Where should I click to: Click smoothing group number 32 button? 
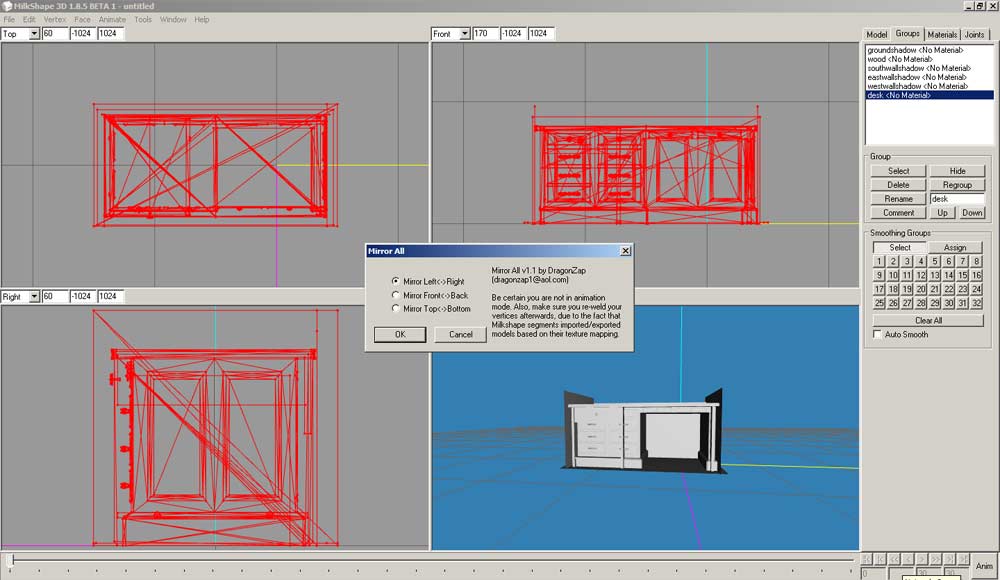click(976, 303)
